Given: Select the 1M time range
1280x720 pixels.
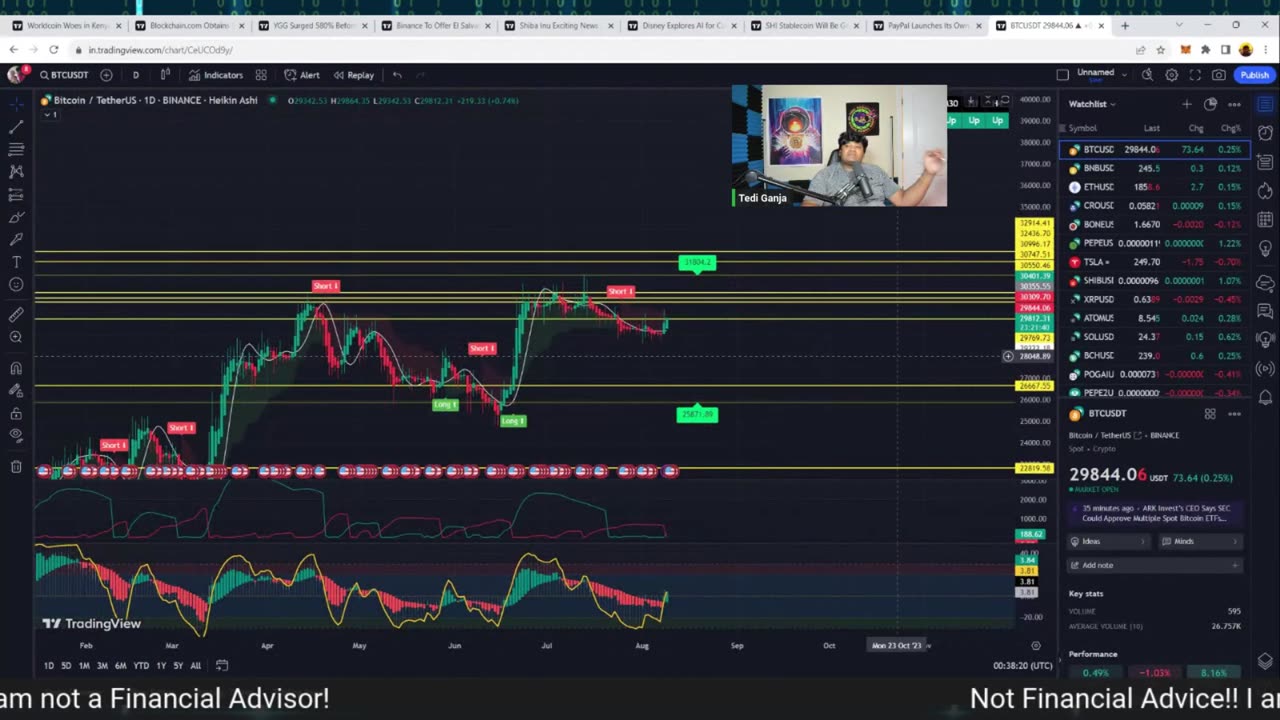Looking at the screenshot, I should tap(84, 665).
